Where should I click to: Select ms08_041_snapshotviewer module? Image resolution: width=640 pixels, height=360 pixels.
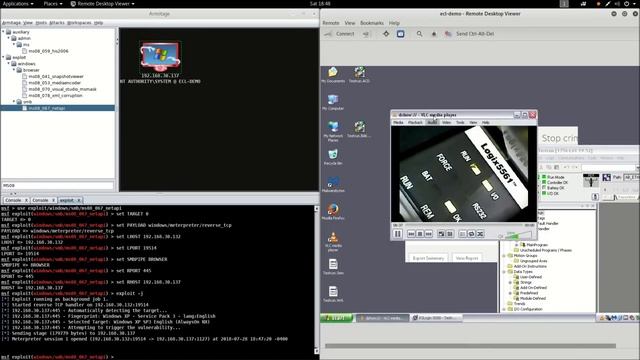pyautogui.click(x=56, y=76)
